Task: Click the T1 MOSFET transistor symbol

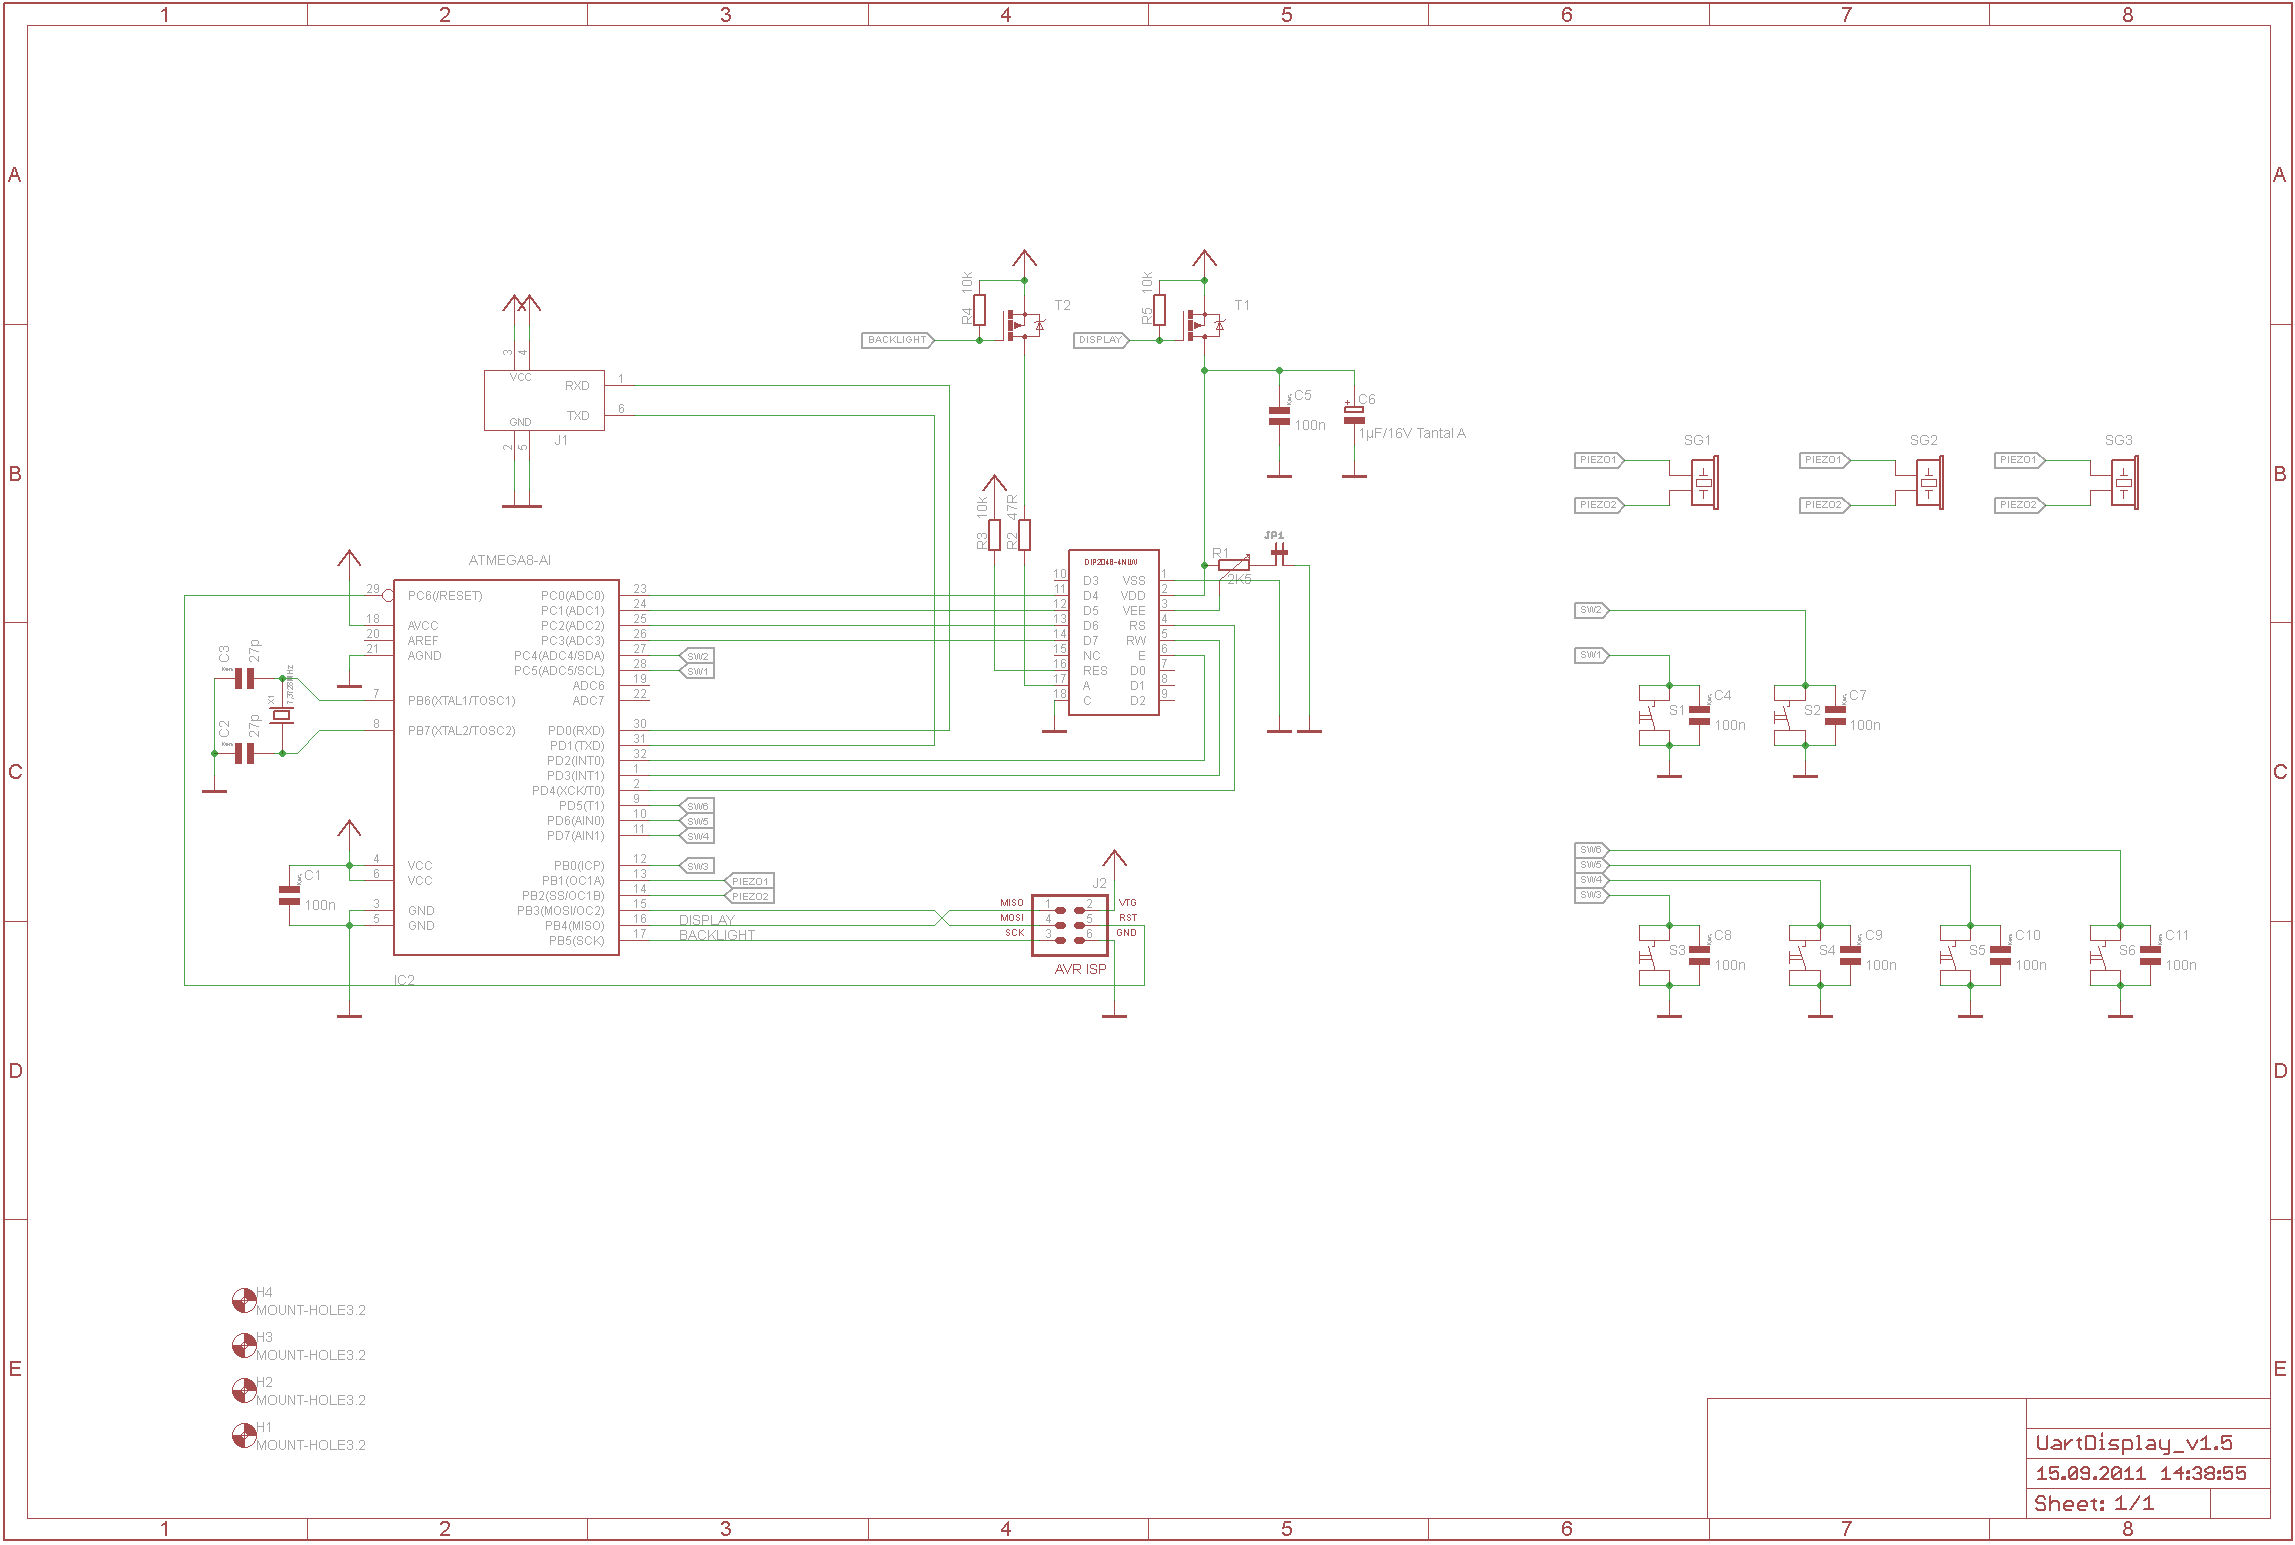Action: [x=1204, y=325]
